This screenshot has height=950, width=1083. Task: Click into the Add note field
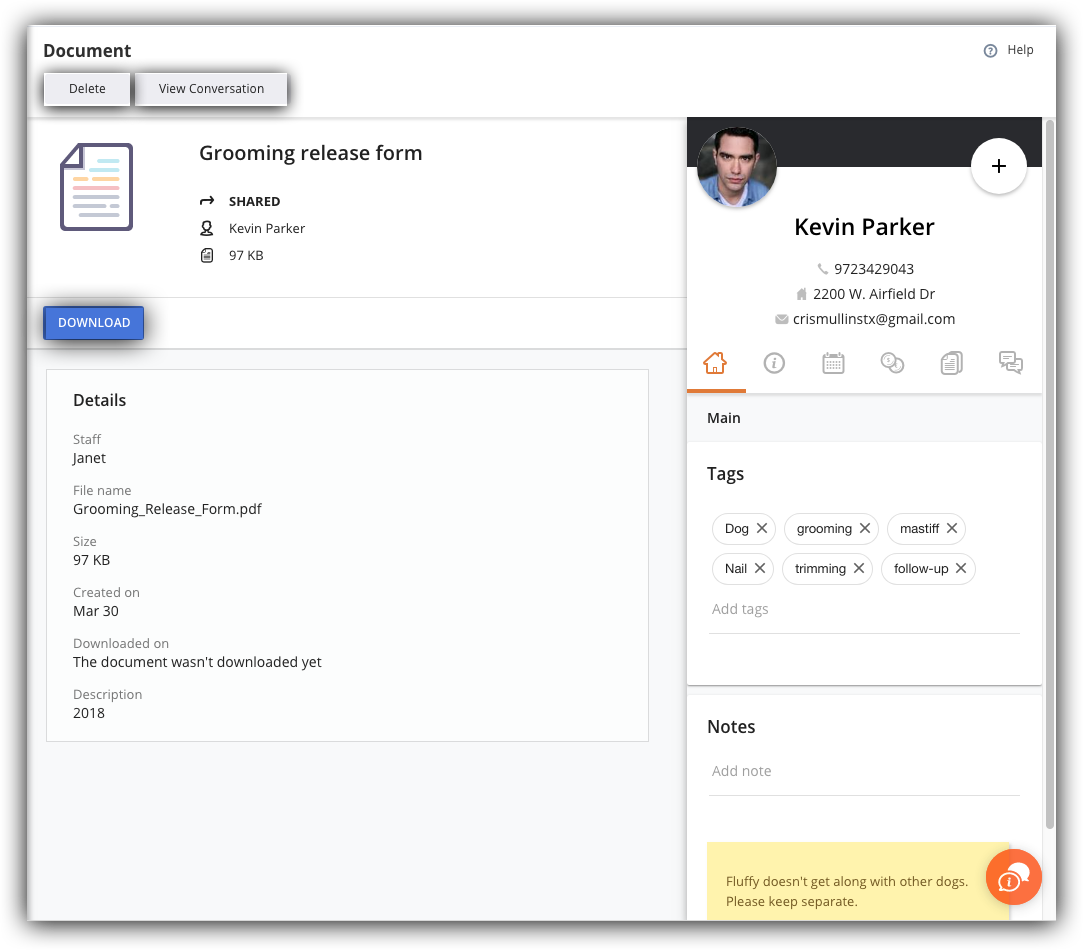pyautogui.click(x=864, y=771)
